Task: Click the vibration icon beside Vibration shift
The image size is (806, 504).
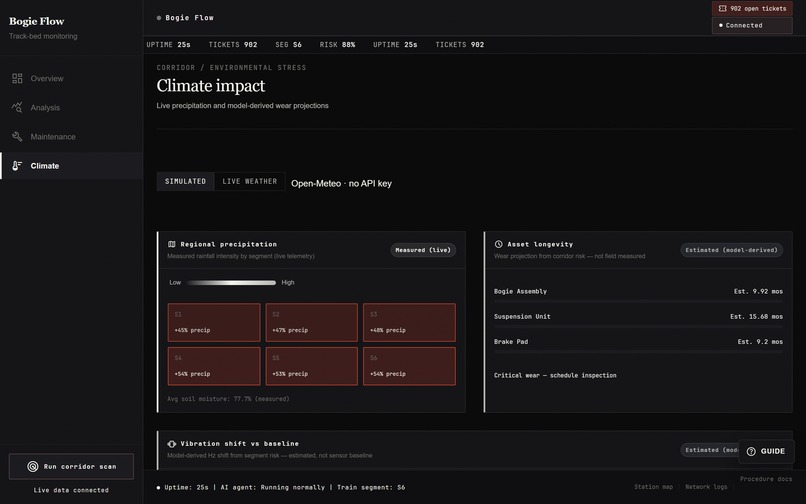Action: [172, 444]
